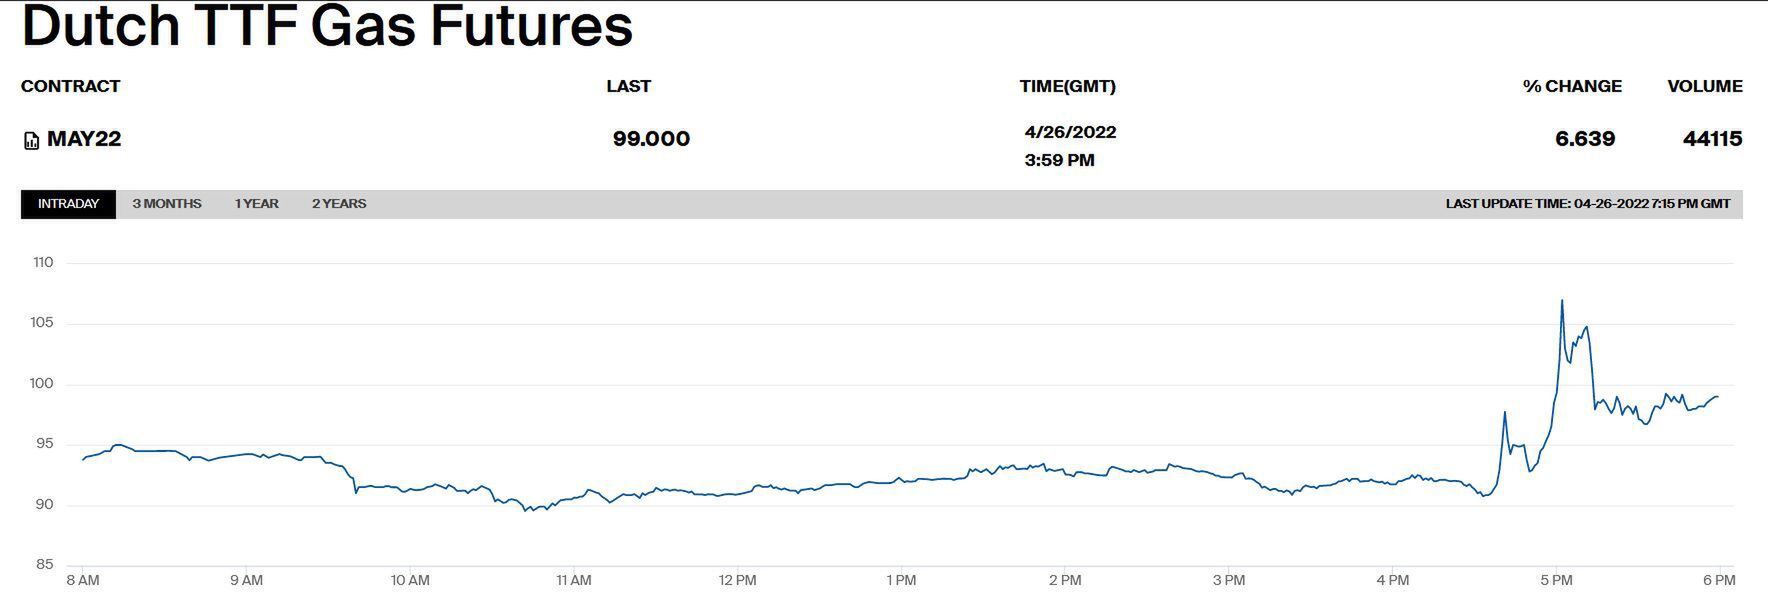Click the % CHANGE column header
This screenshot has height=599, width=1768.
[x=1572, y=86]
